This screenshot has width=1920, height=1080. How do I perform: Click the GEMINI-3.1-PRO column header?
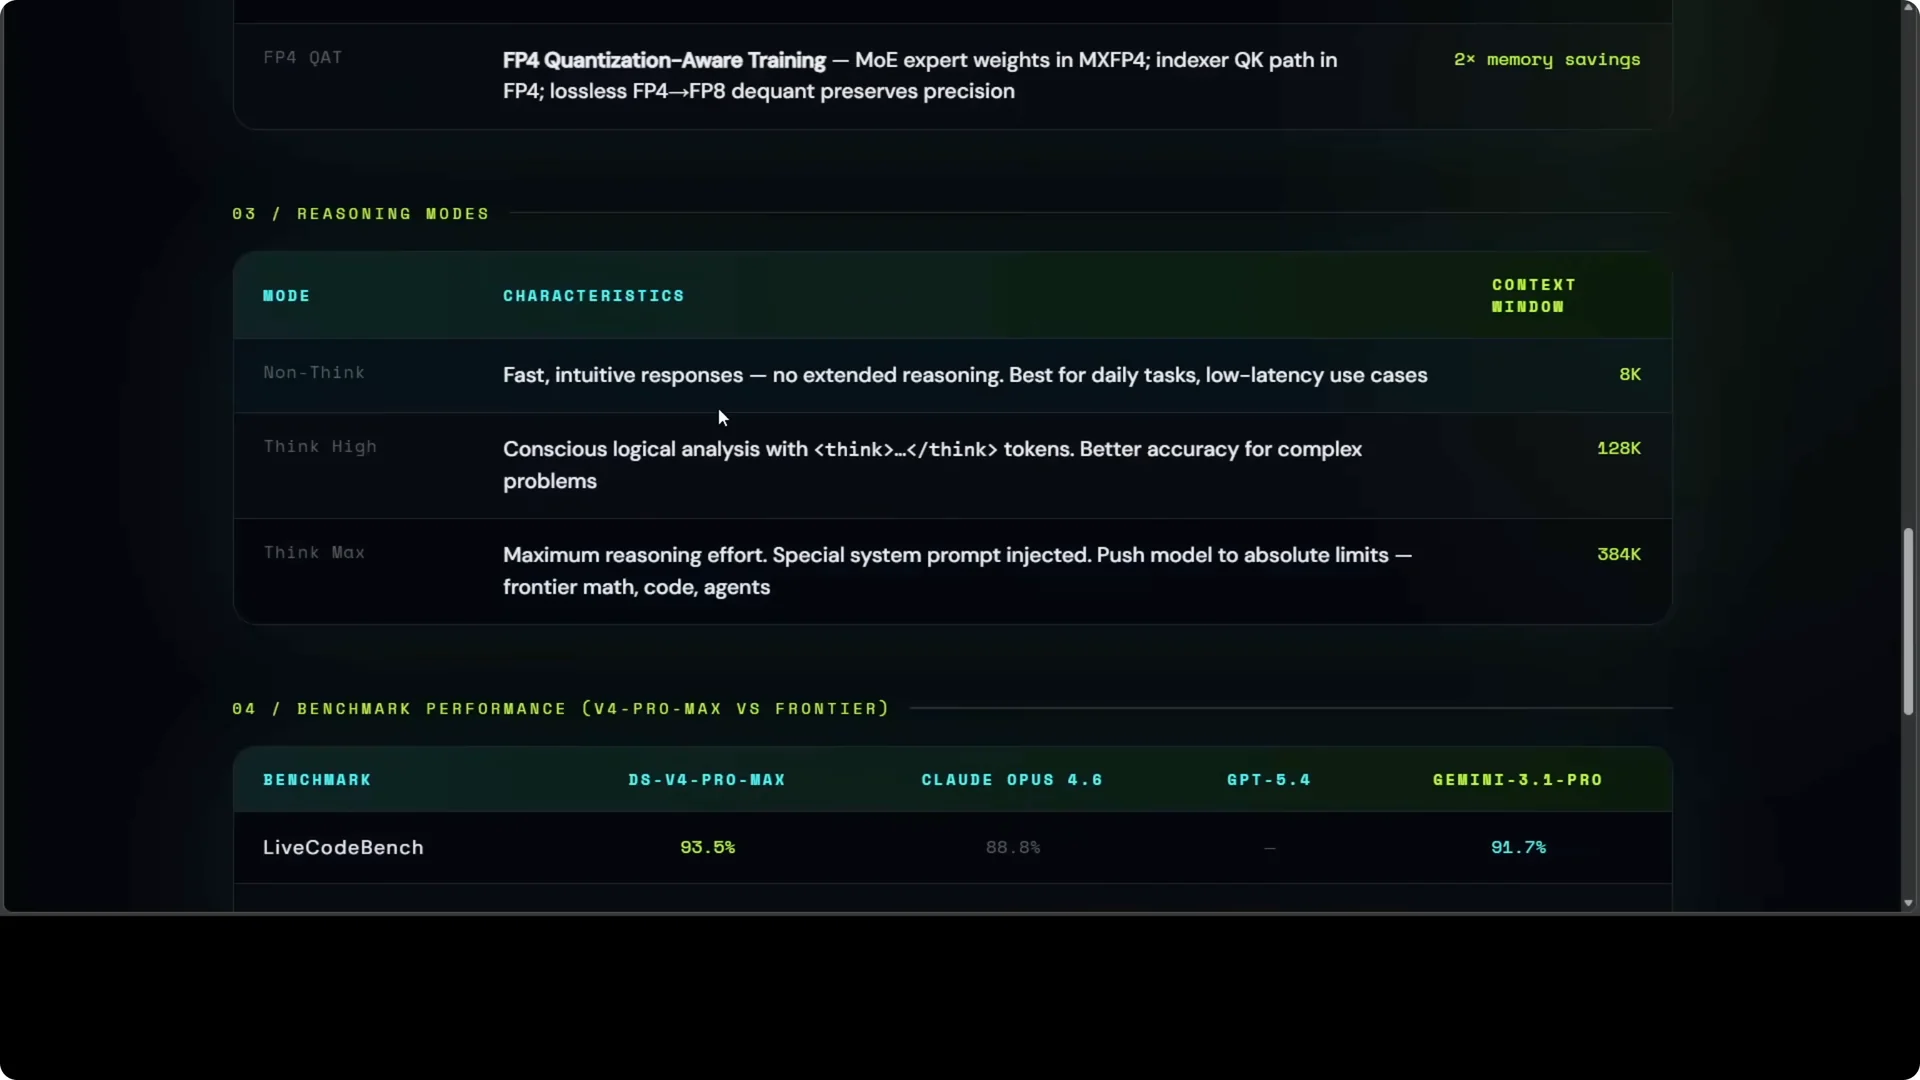pos(1518,780)
